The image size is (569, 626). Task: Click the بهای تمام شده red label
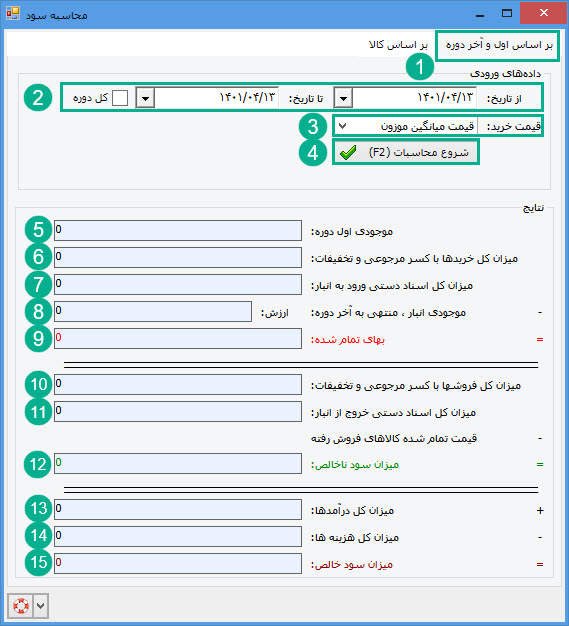coord(348,340)
